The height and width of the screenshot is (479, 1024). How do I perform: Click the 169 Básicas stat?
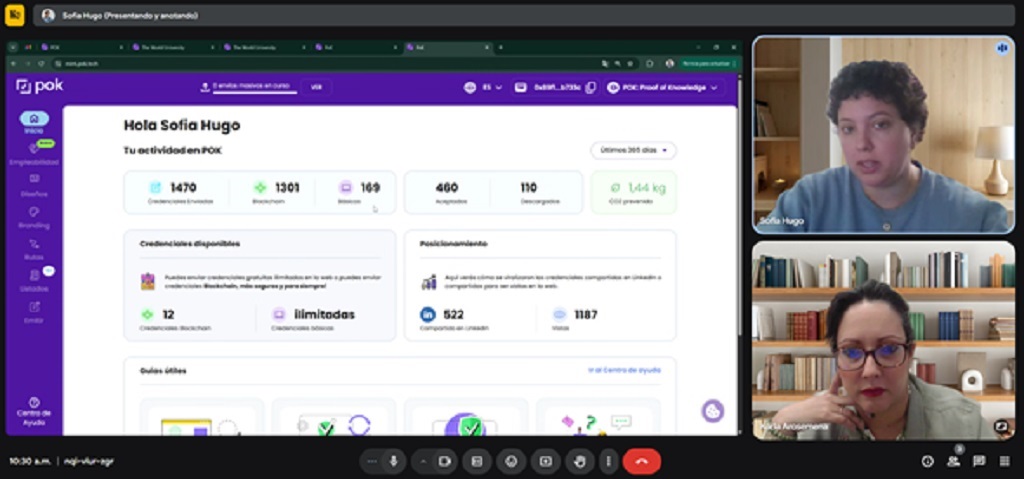click(x=359, y=193)
